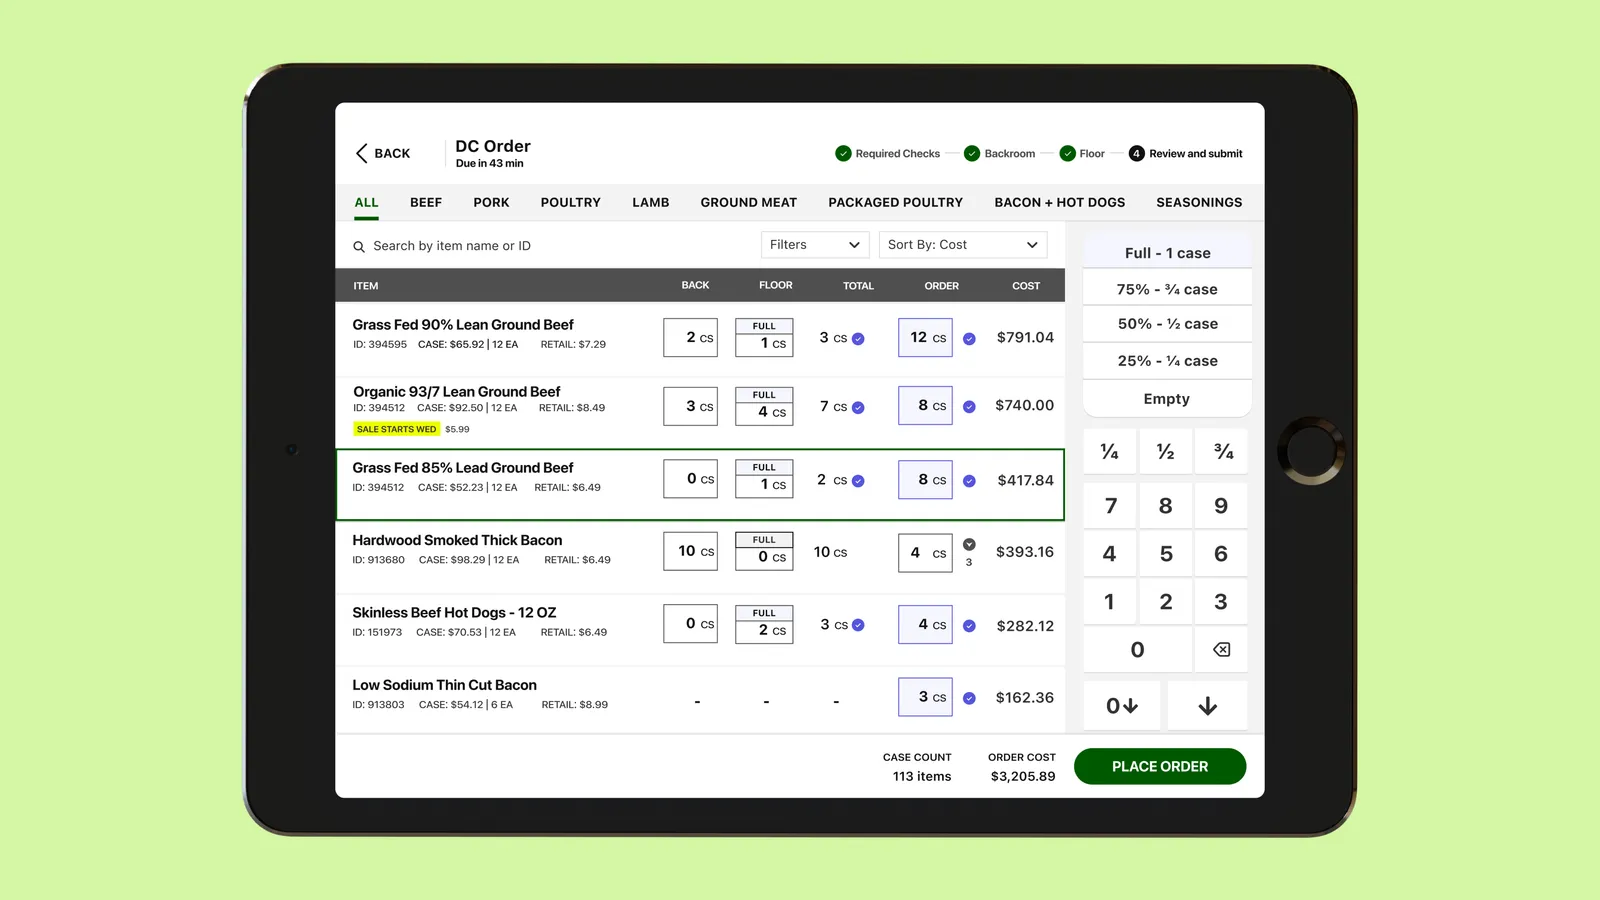The width and height of the screenshot is (1600, 900).
Task: Tap the ¼ fraction key
Action: coord(1110,452)
